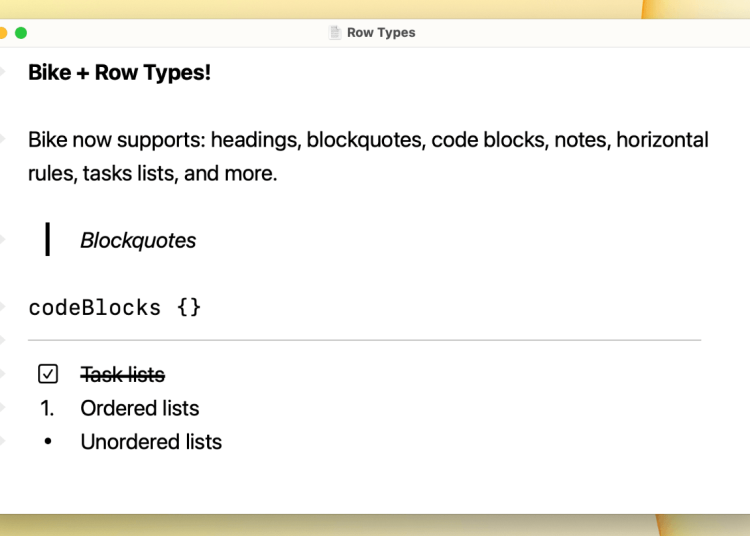Collapse the Bike + Row Types! heading row handle
Viewport: 750px width, 536px height.
[x=3, y=73]
